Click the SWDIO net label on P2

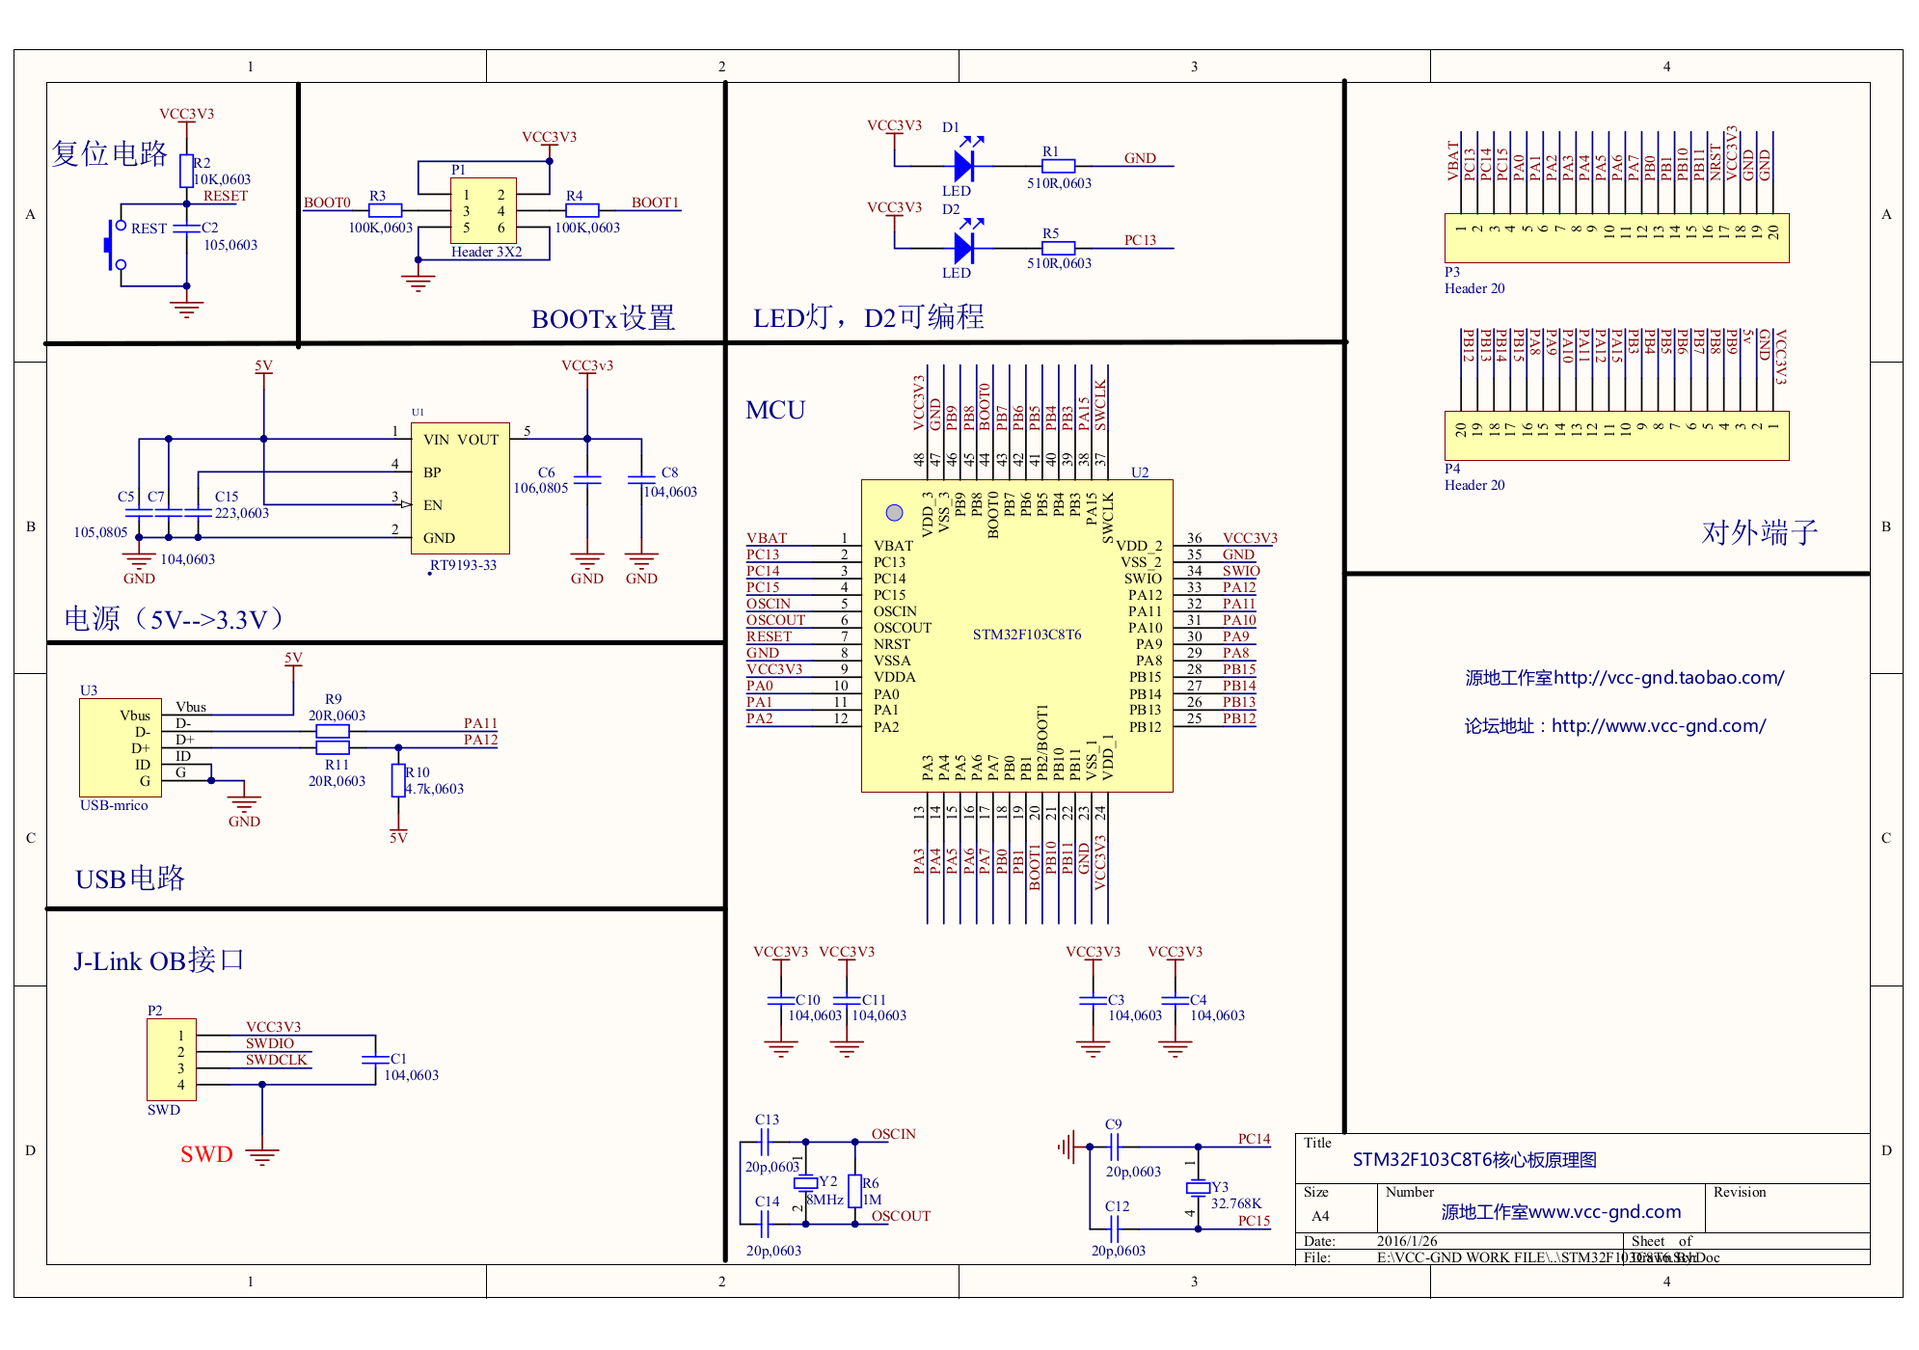tap(270, 1044)
